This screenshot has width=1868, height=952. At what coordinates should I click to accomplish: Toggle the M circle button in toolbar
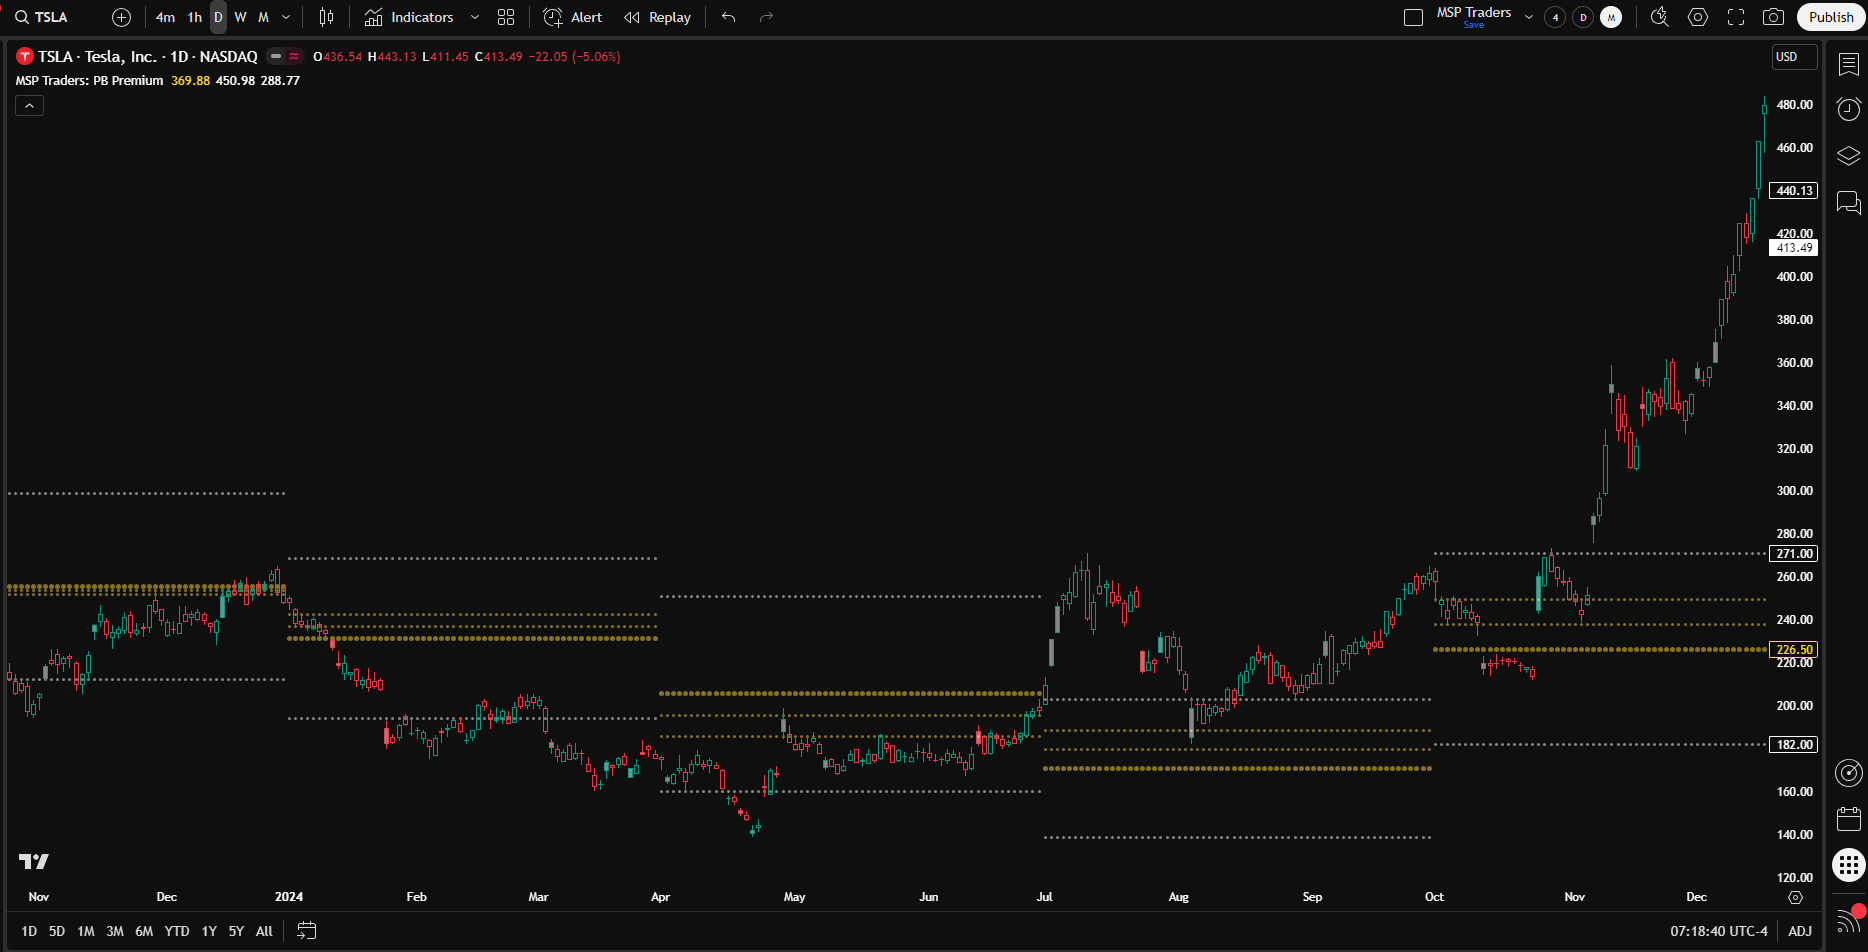coord(1611,17)
